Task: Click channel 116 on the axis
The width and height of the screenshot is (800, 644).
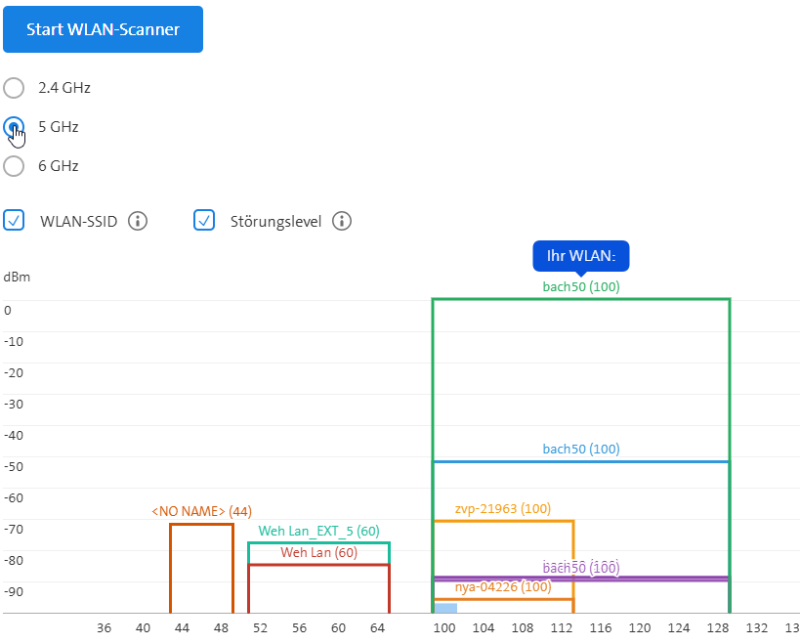Action: (600, 628)
